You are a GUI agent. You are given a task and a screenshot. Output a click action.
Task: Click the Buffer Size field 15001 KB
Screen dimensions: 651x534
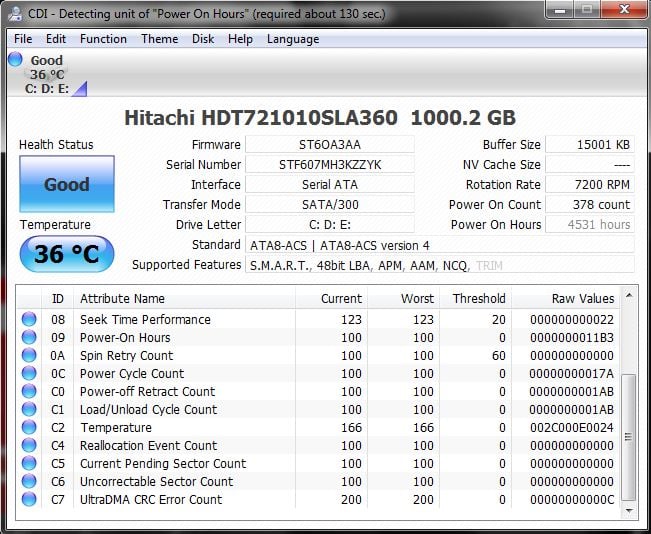[590, 145]
